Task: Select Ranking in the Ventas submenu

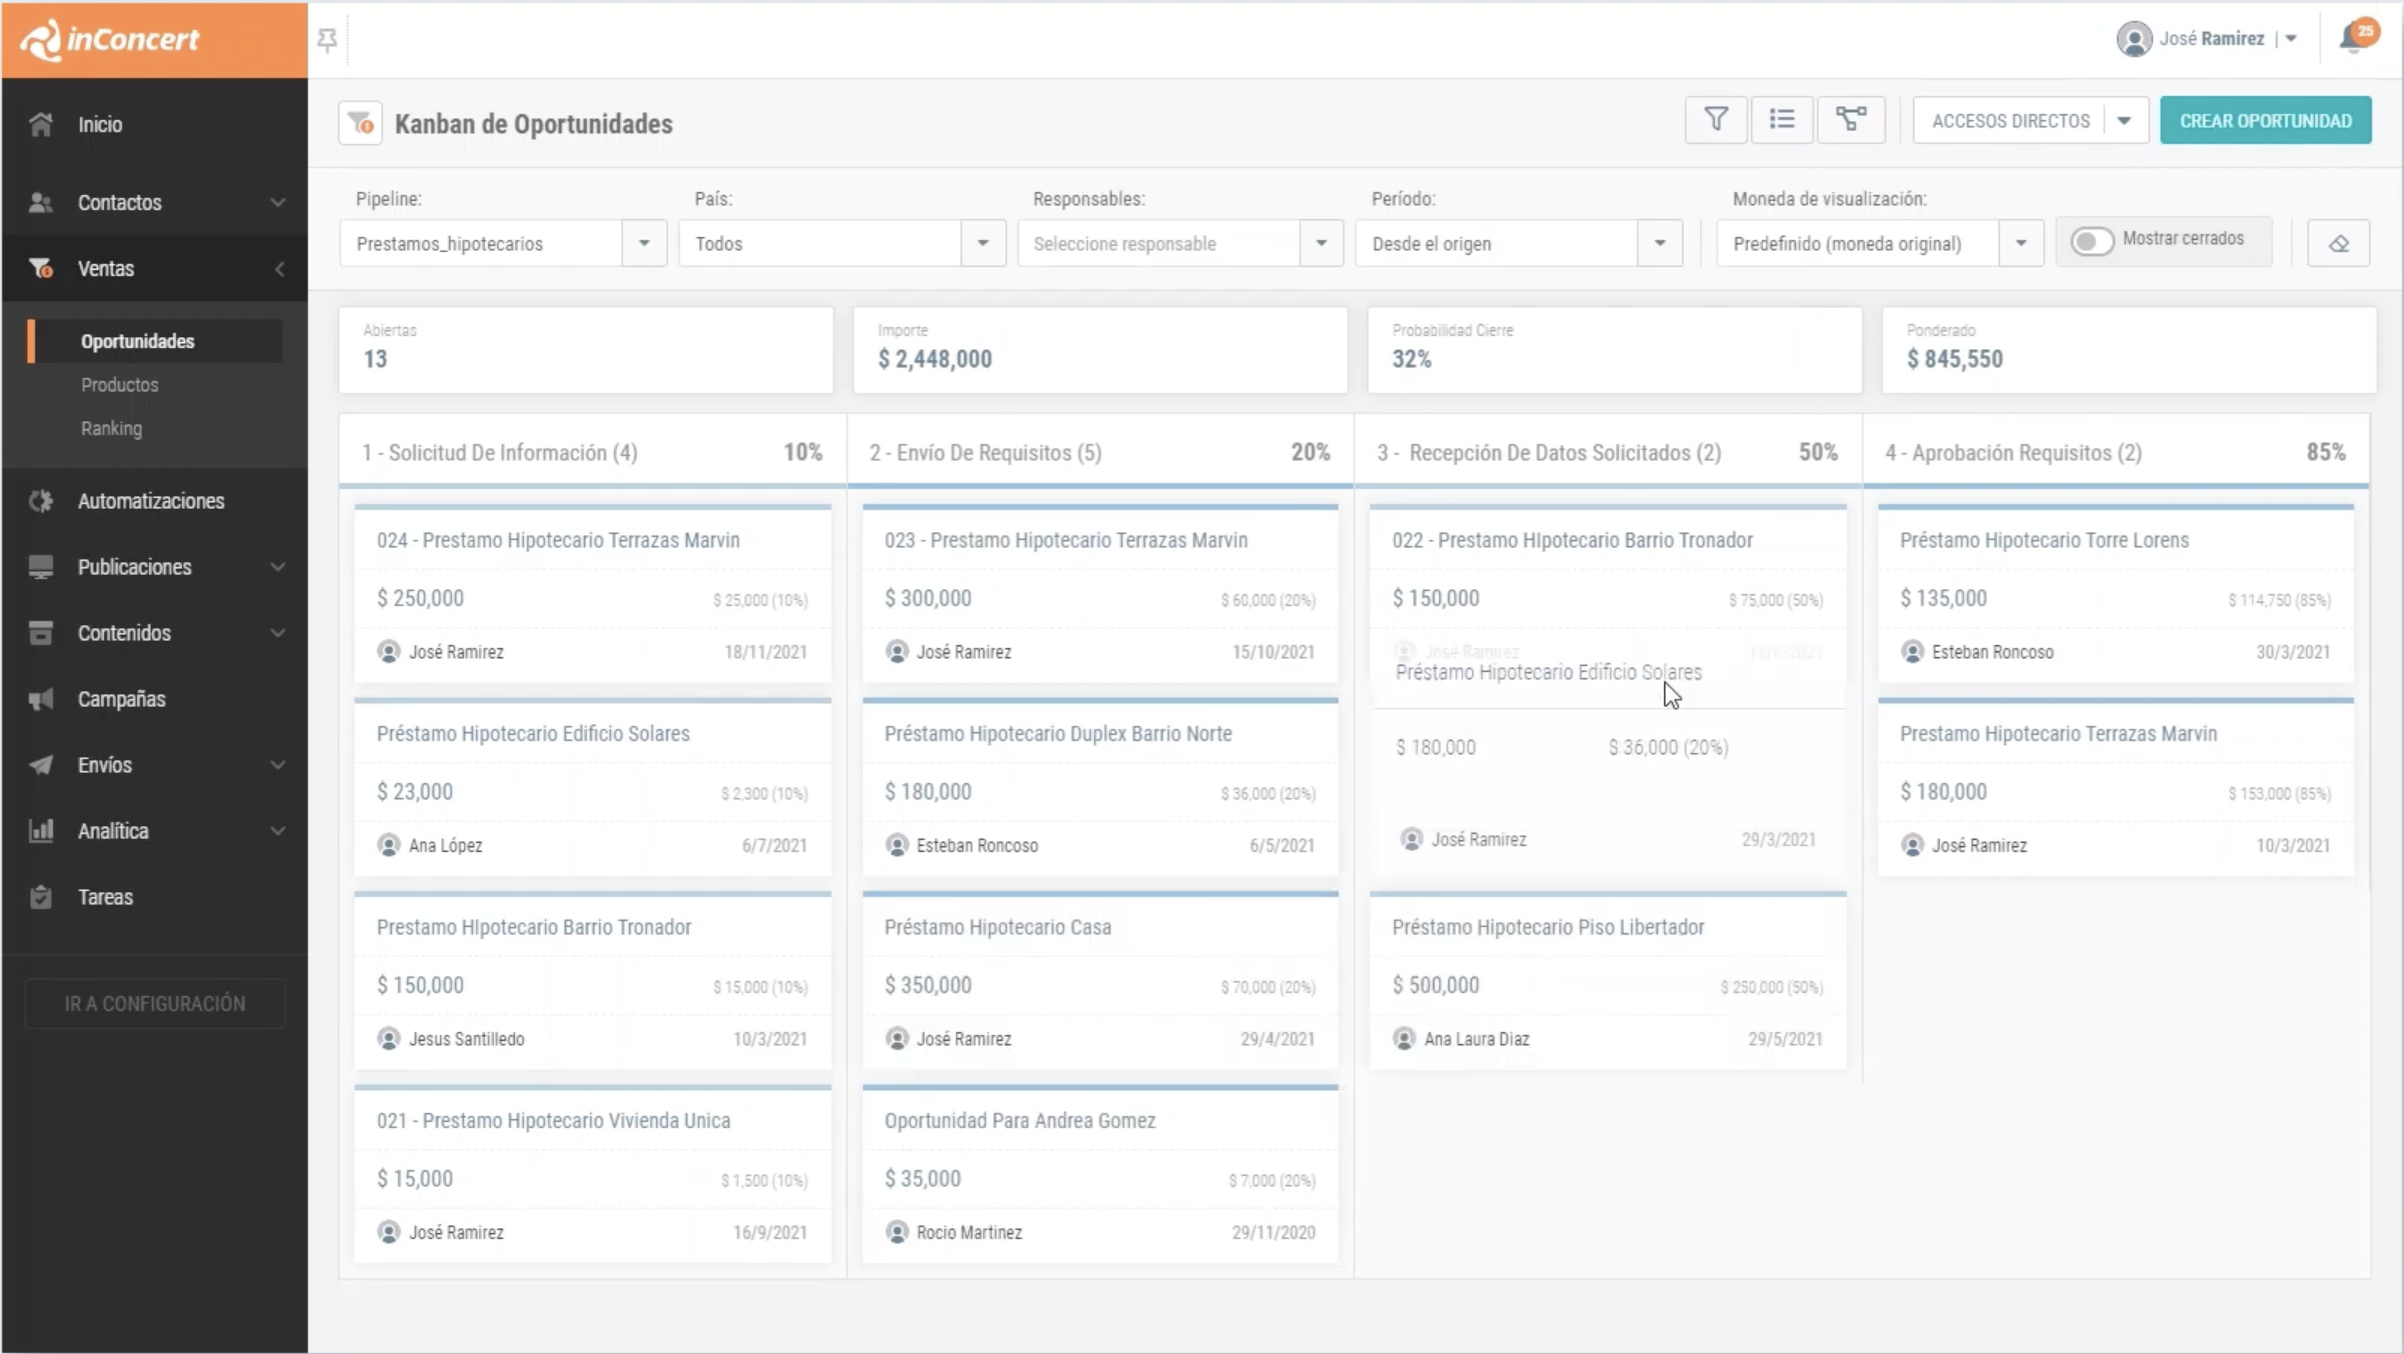Action: [111, 428]
